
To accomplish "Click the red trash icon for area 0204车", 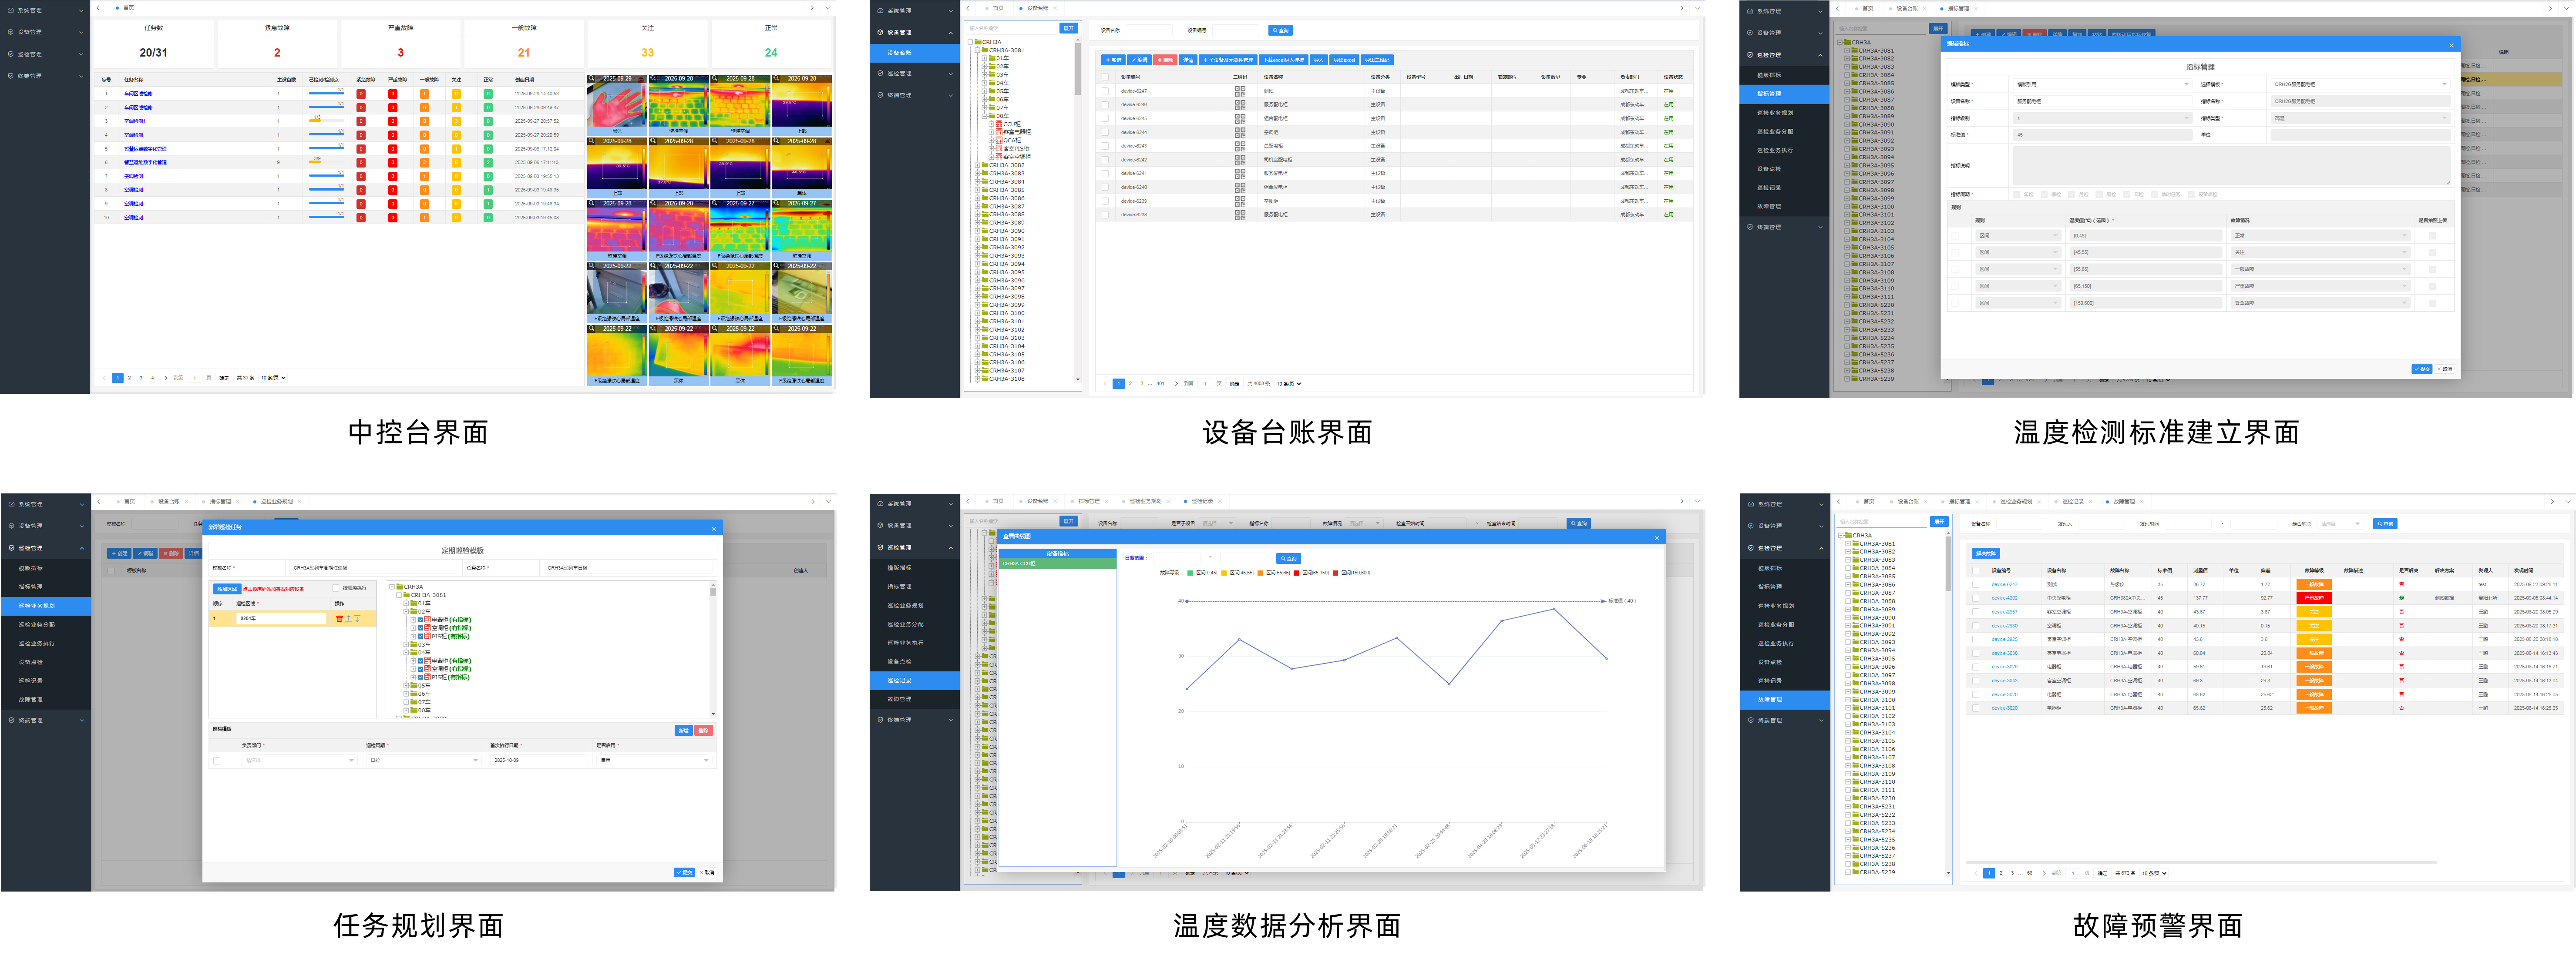I will (339, 619).
